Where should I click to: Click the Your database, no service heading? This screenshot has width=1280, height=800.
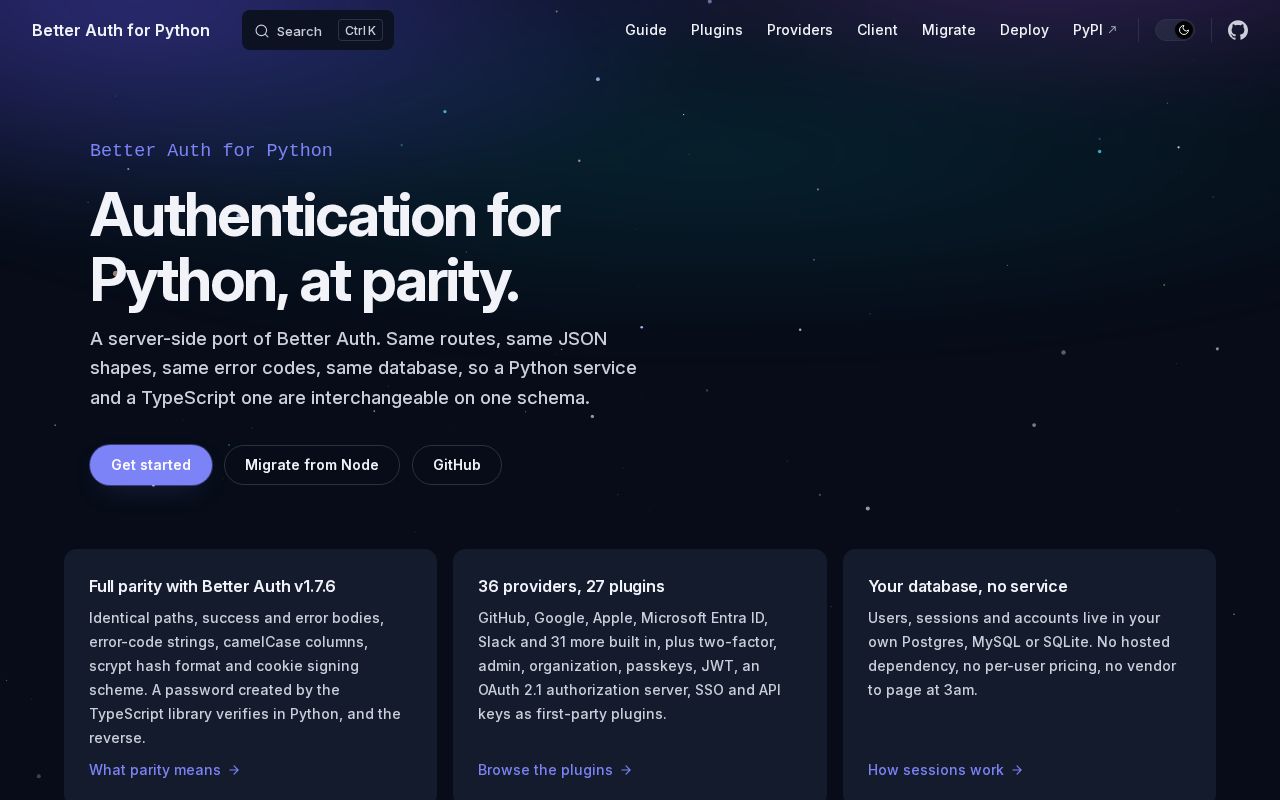pos(968,586)
